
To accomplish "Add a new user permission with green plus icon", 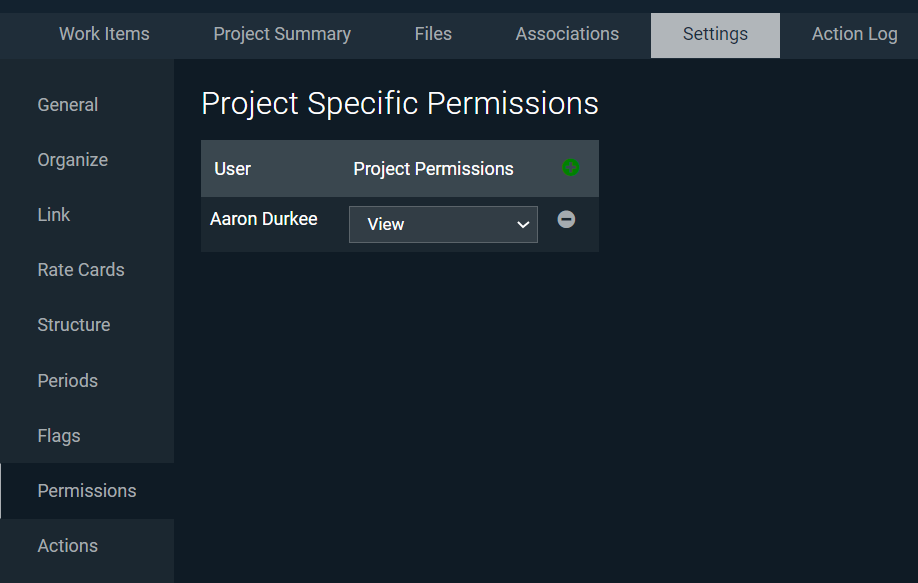I will pyautogui.click(x=570, y=168).
